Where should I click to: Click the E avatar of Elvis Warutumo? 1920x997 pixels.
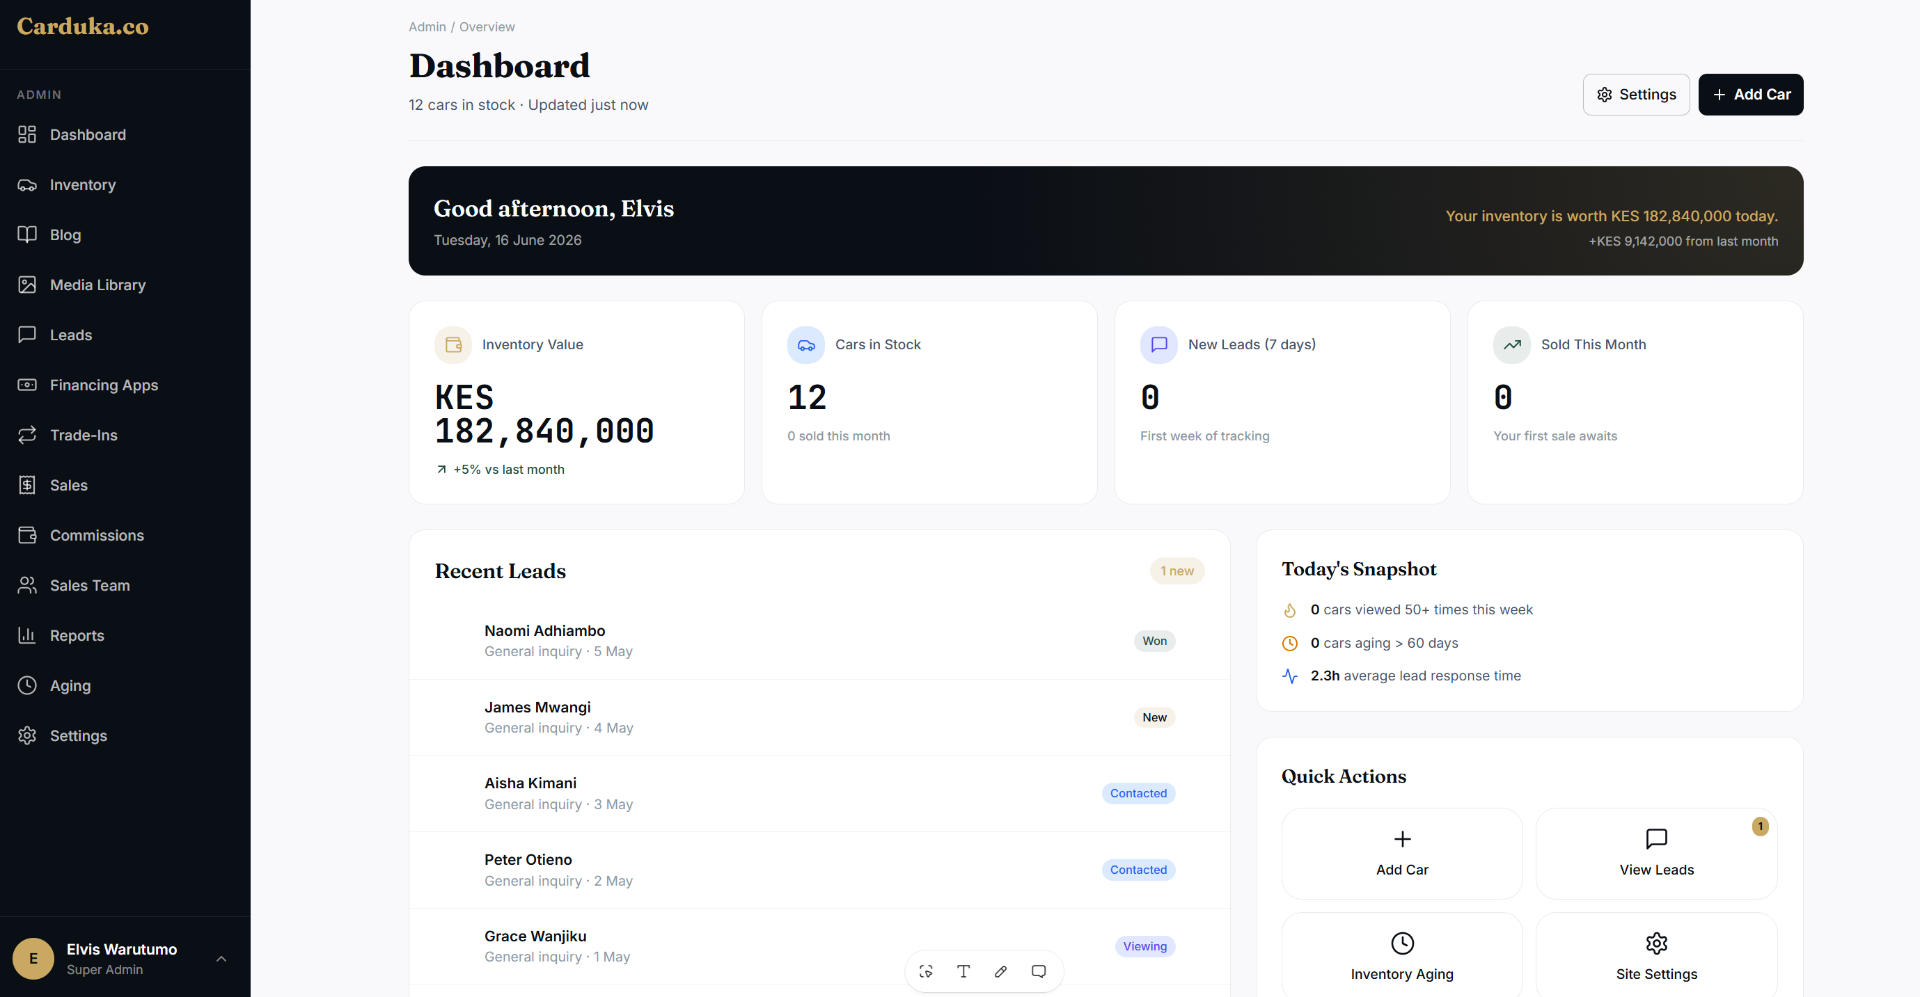33,958
